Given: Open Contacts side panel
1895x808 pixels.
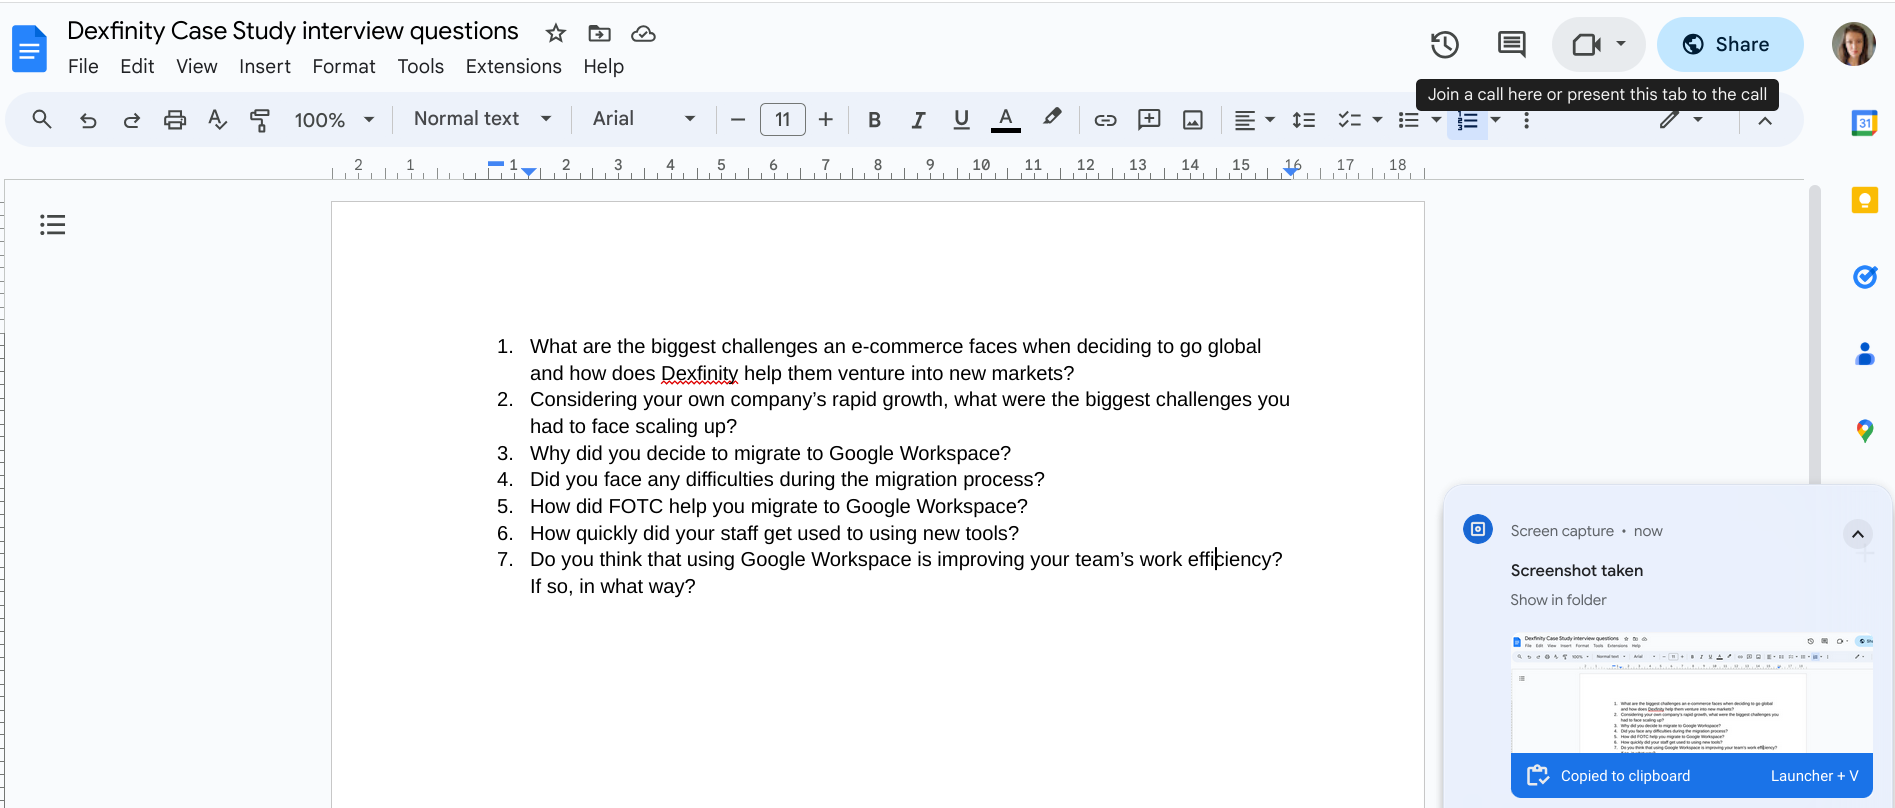Looking at the screenshot, I should tap(1864, 354).
